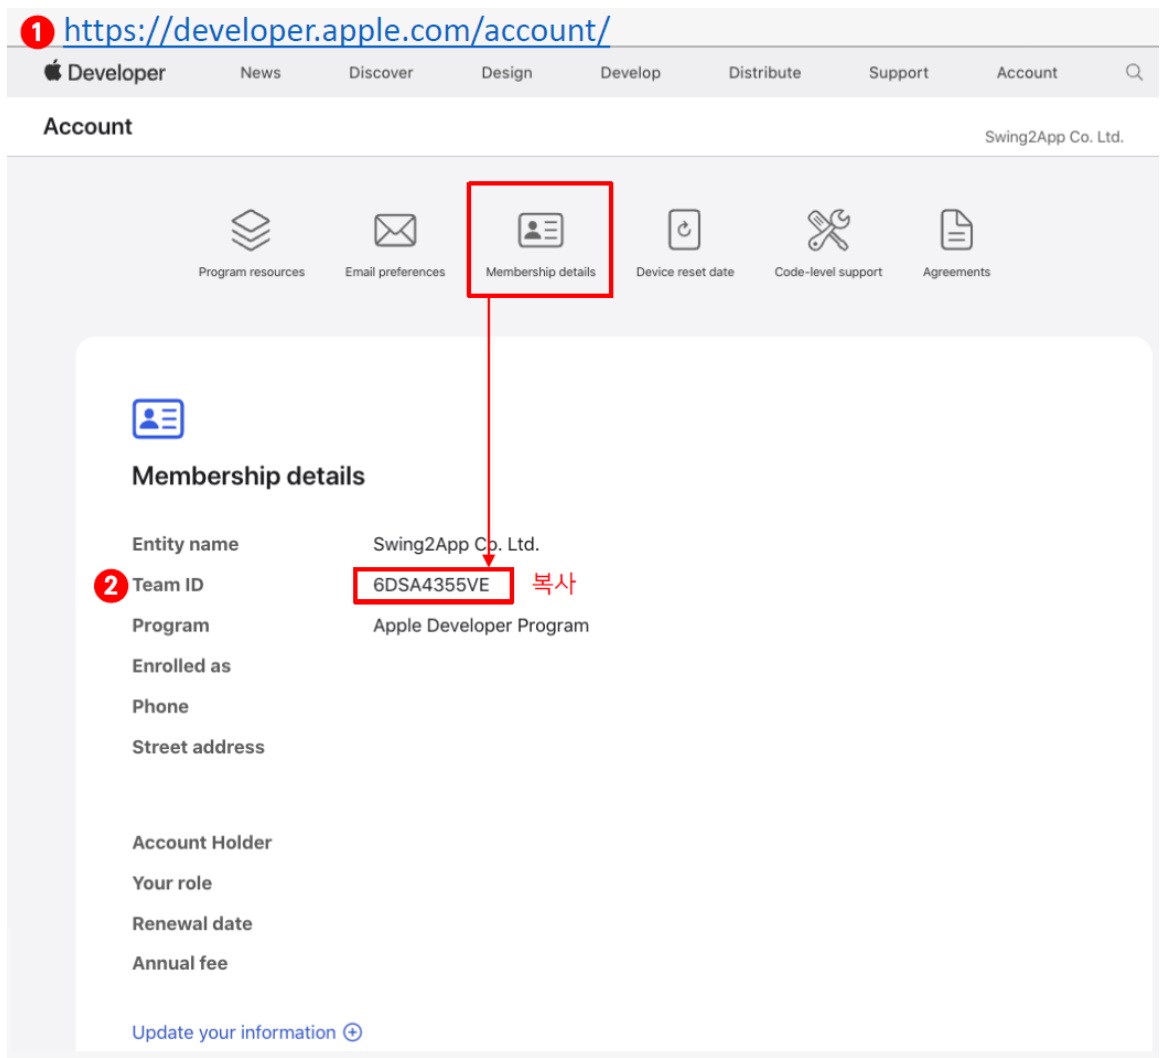This screenshot has height=1058, width=1163.
Task: Open the Agreements document icon
Action: coord(956,230)
